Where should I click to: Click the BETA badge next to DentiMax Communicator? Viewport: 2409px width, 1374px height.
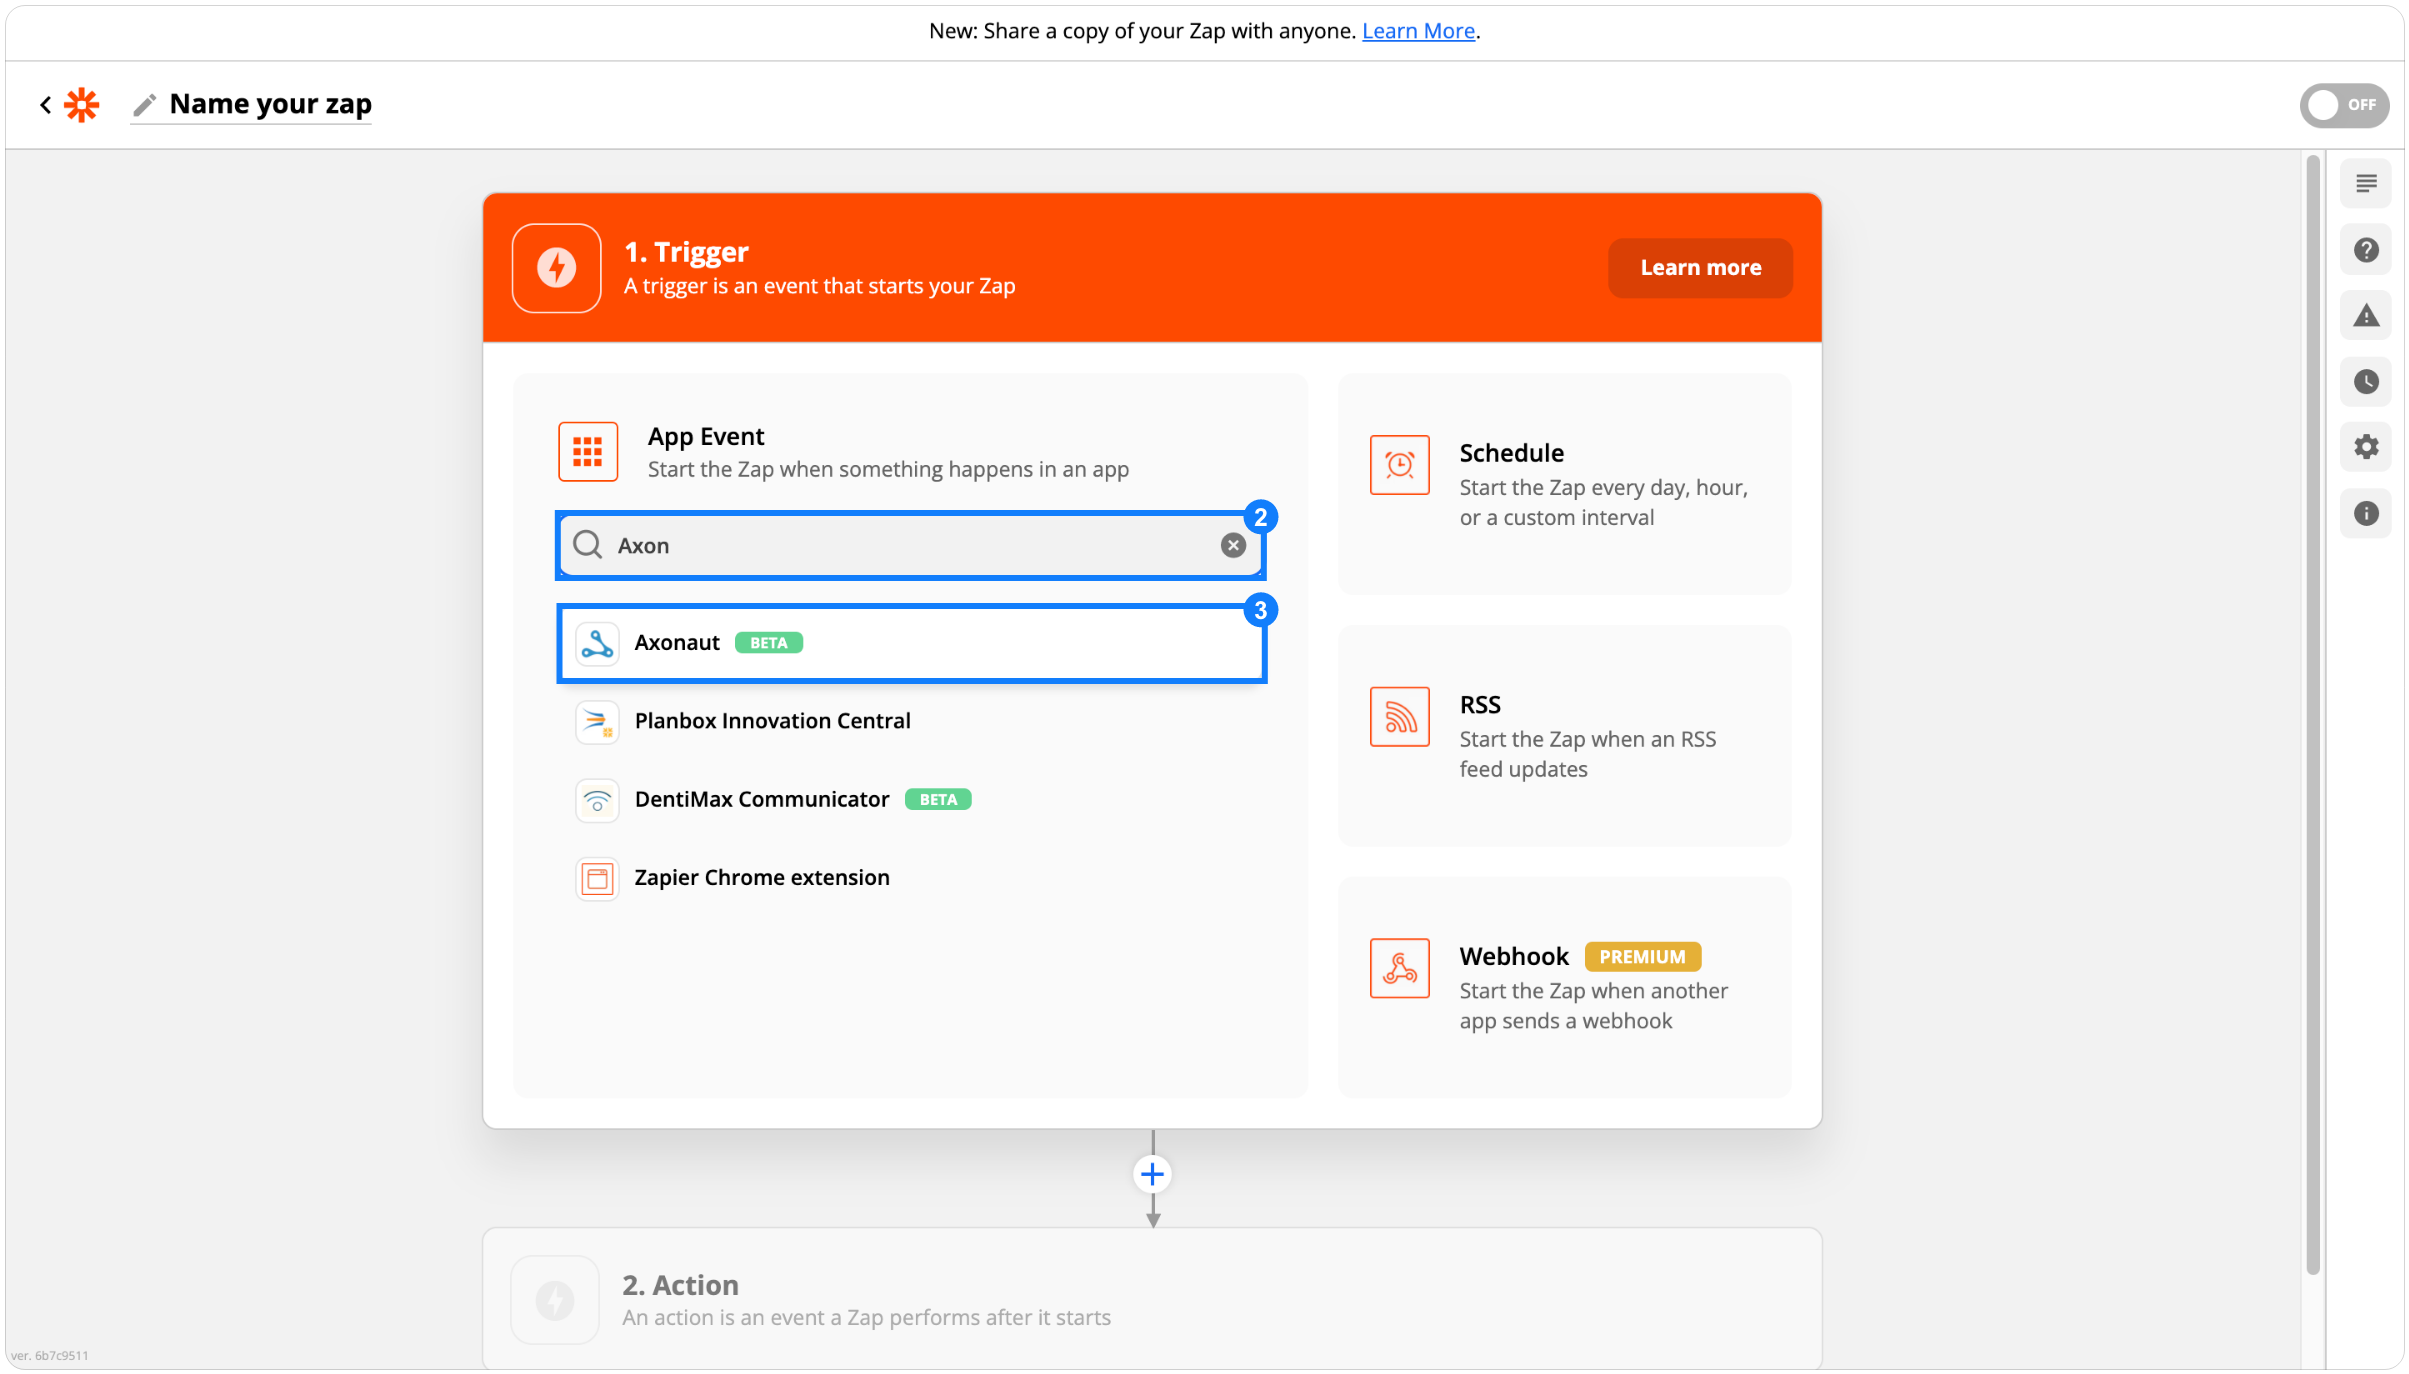[x=938, y=800]
